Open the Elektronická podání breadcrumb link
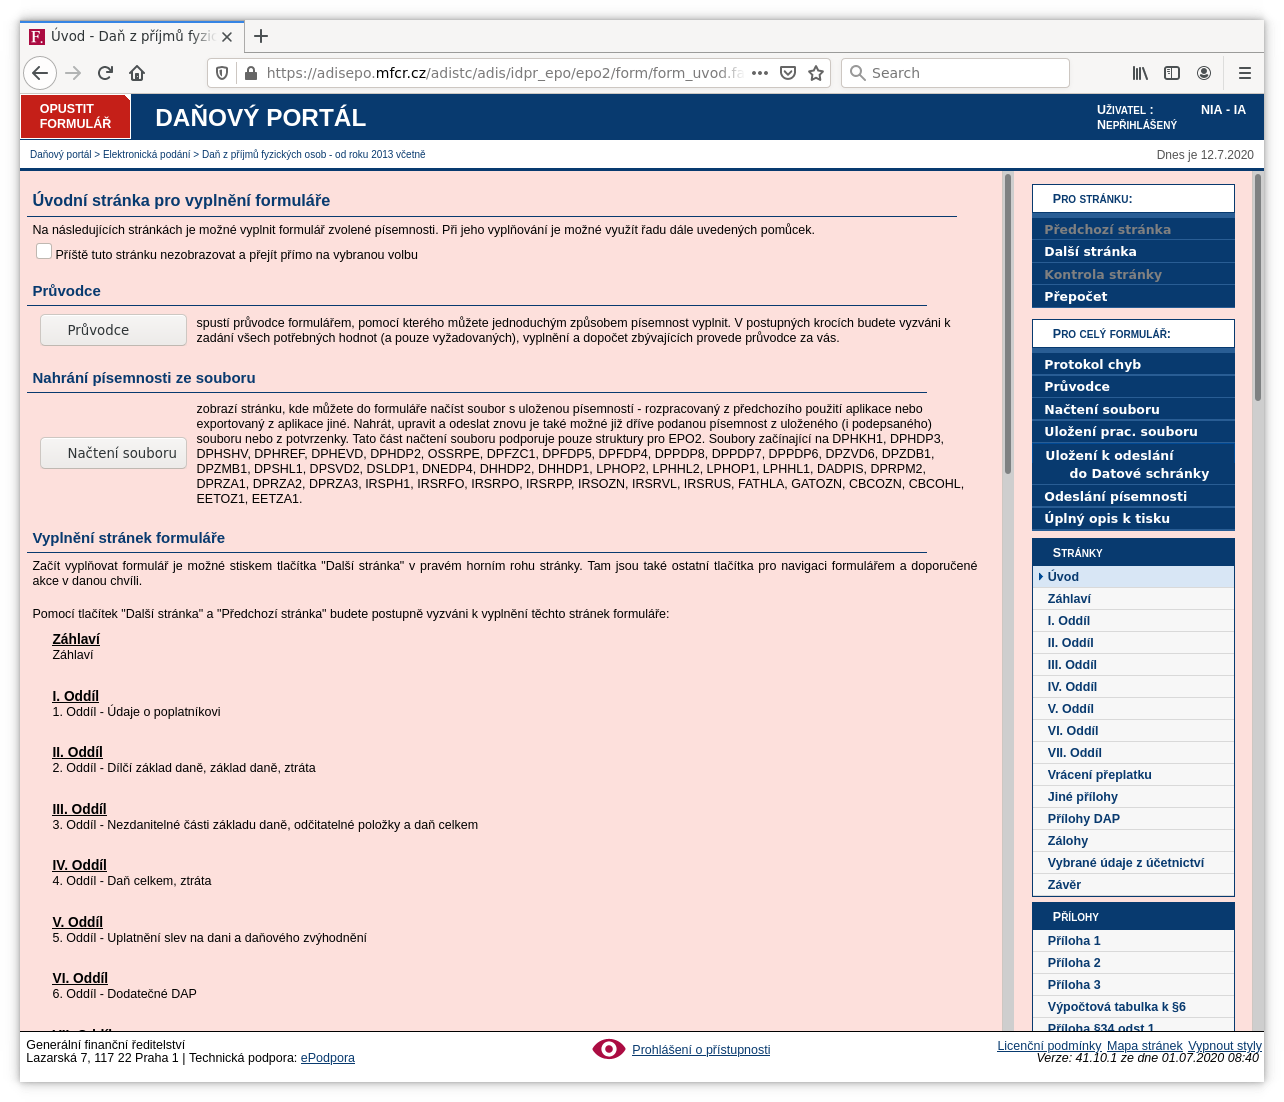The height and width of the screenshot is (1102, 1284). [x=146, y=155]
